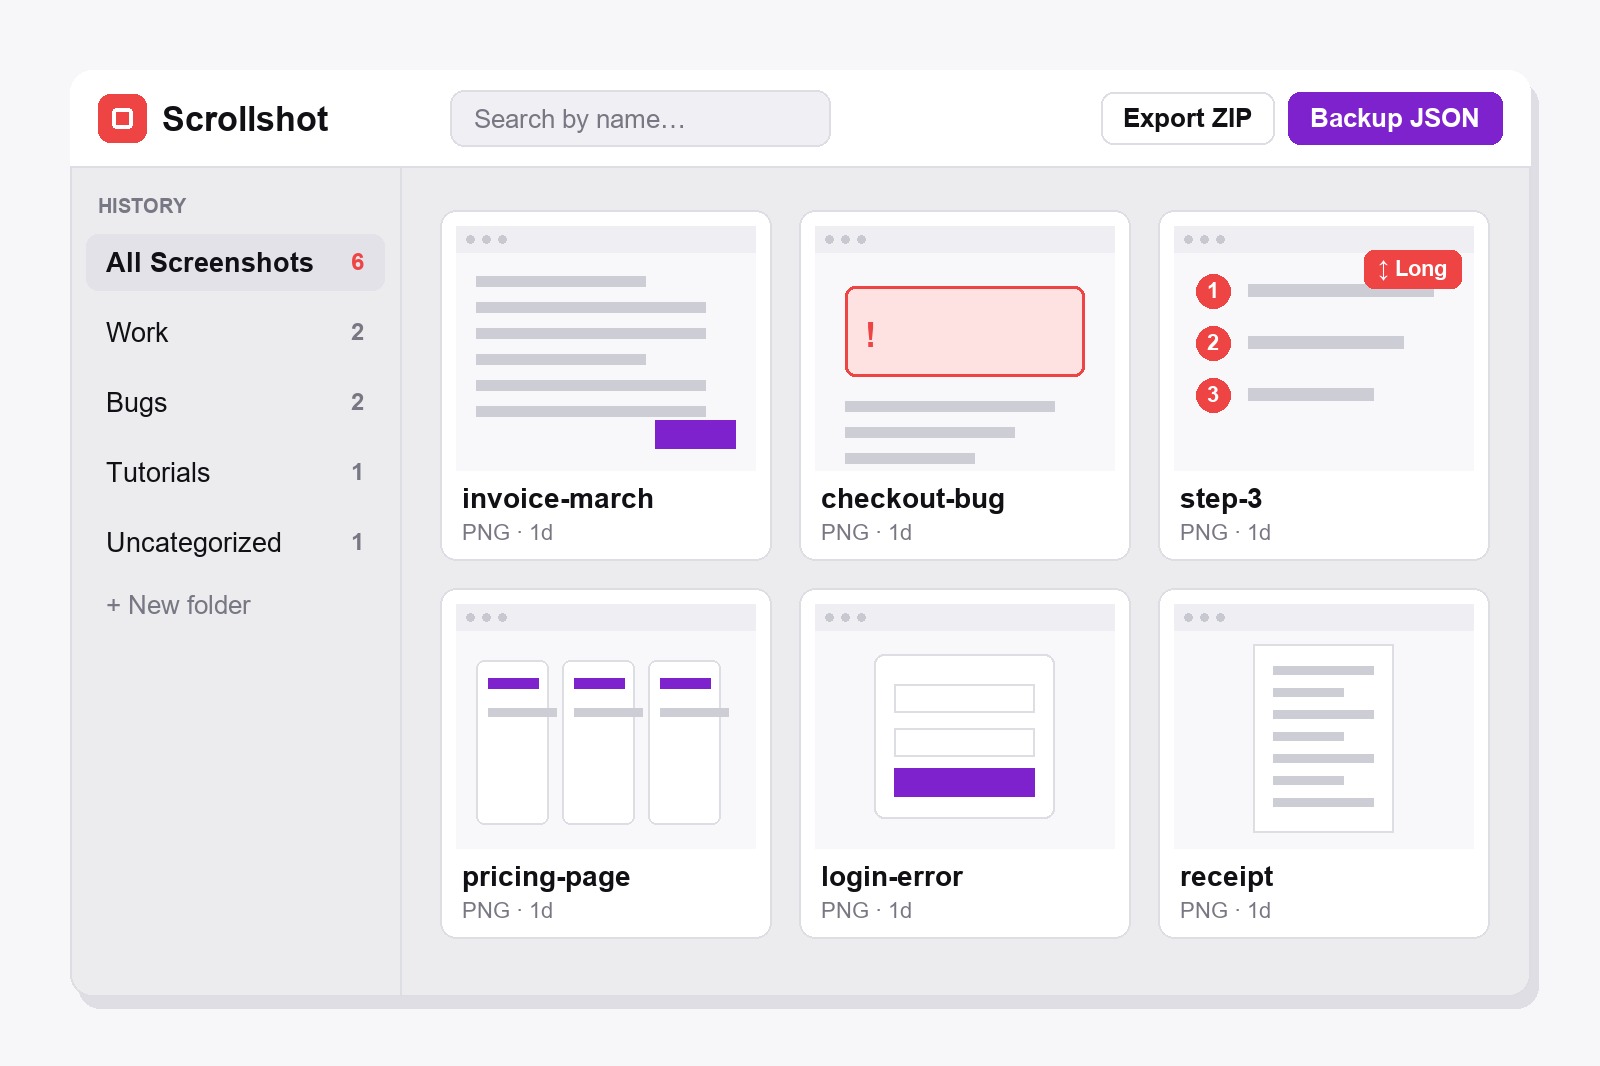Click the checkout-bug file name
The width and height of the screenshot is (1600, 1066).
(912, 498)
